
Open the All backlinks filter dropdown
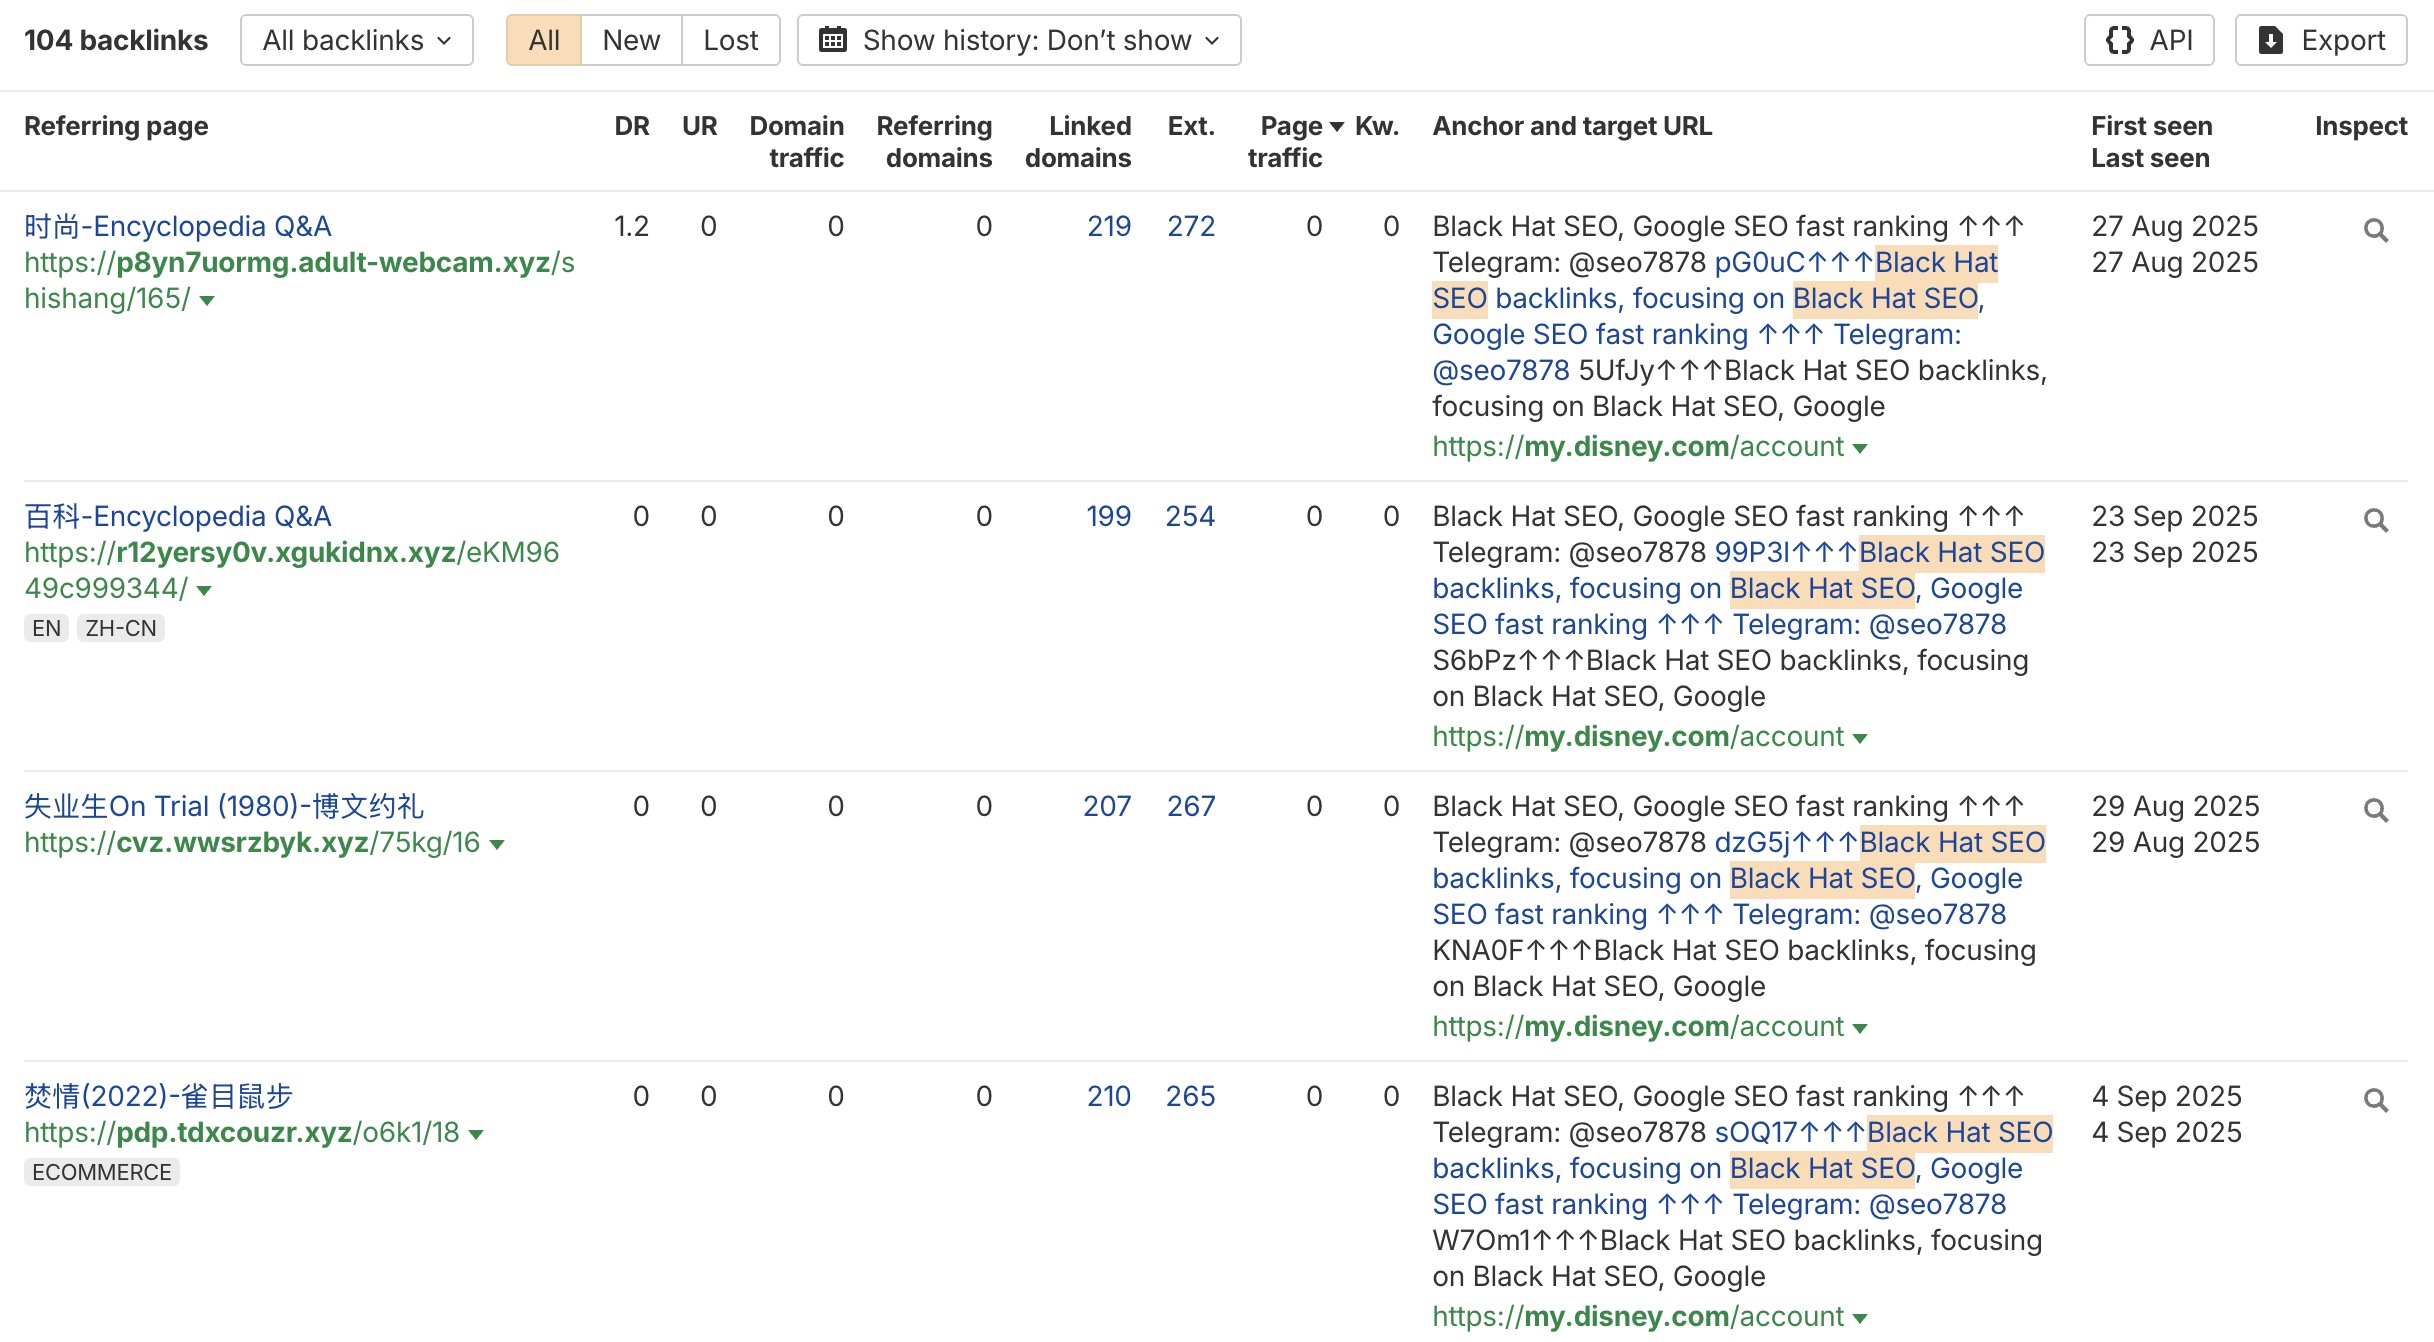(x=356, y=40)
